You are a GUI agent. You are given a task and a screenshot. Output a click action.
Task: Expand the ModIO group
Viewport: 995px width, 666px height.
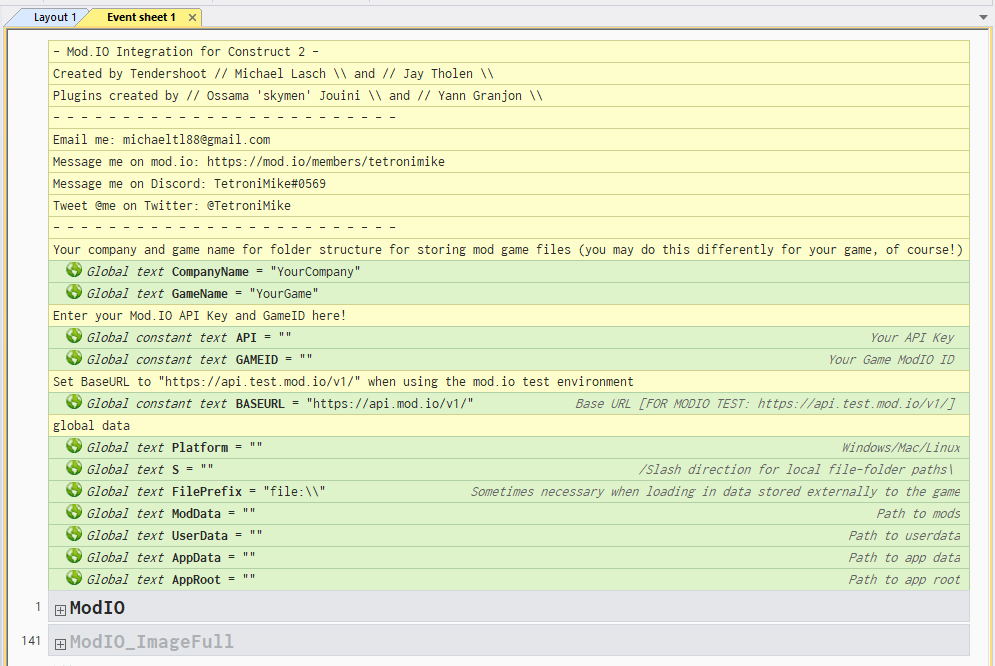click(60, 610)
